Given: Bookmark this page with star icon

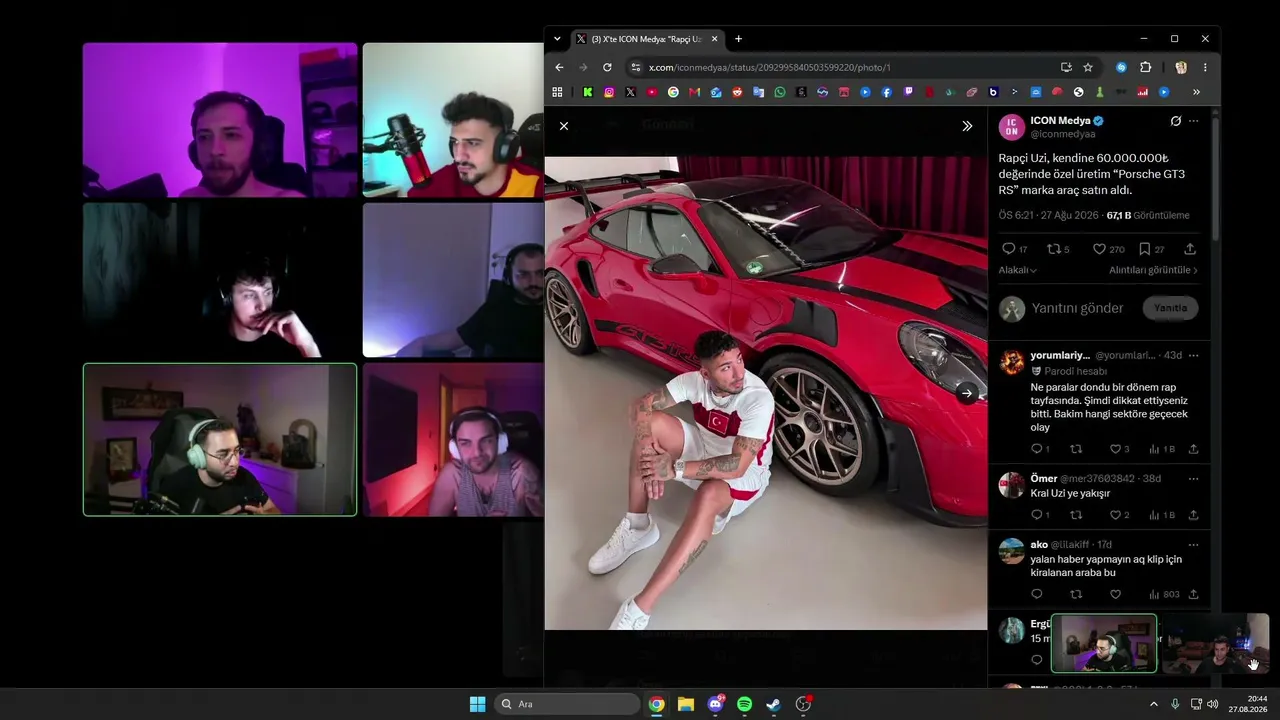Looking at the screenshot, I should coord(1088,67).
